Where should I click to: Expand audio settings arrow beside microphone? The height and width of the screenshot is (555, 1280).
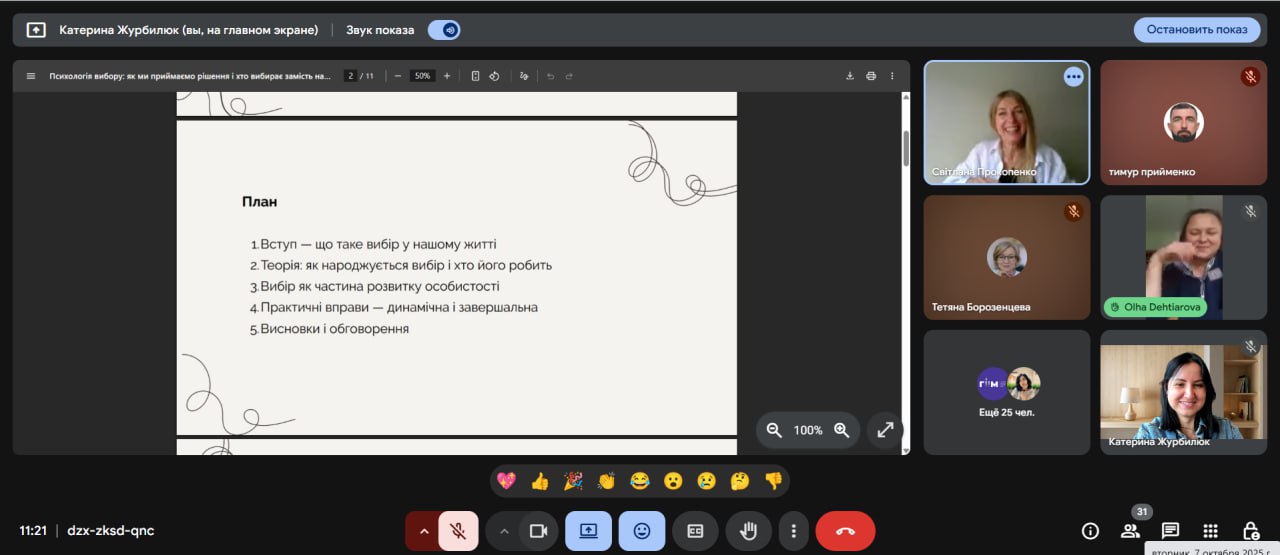click(424, 531)
